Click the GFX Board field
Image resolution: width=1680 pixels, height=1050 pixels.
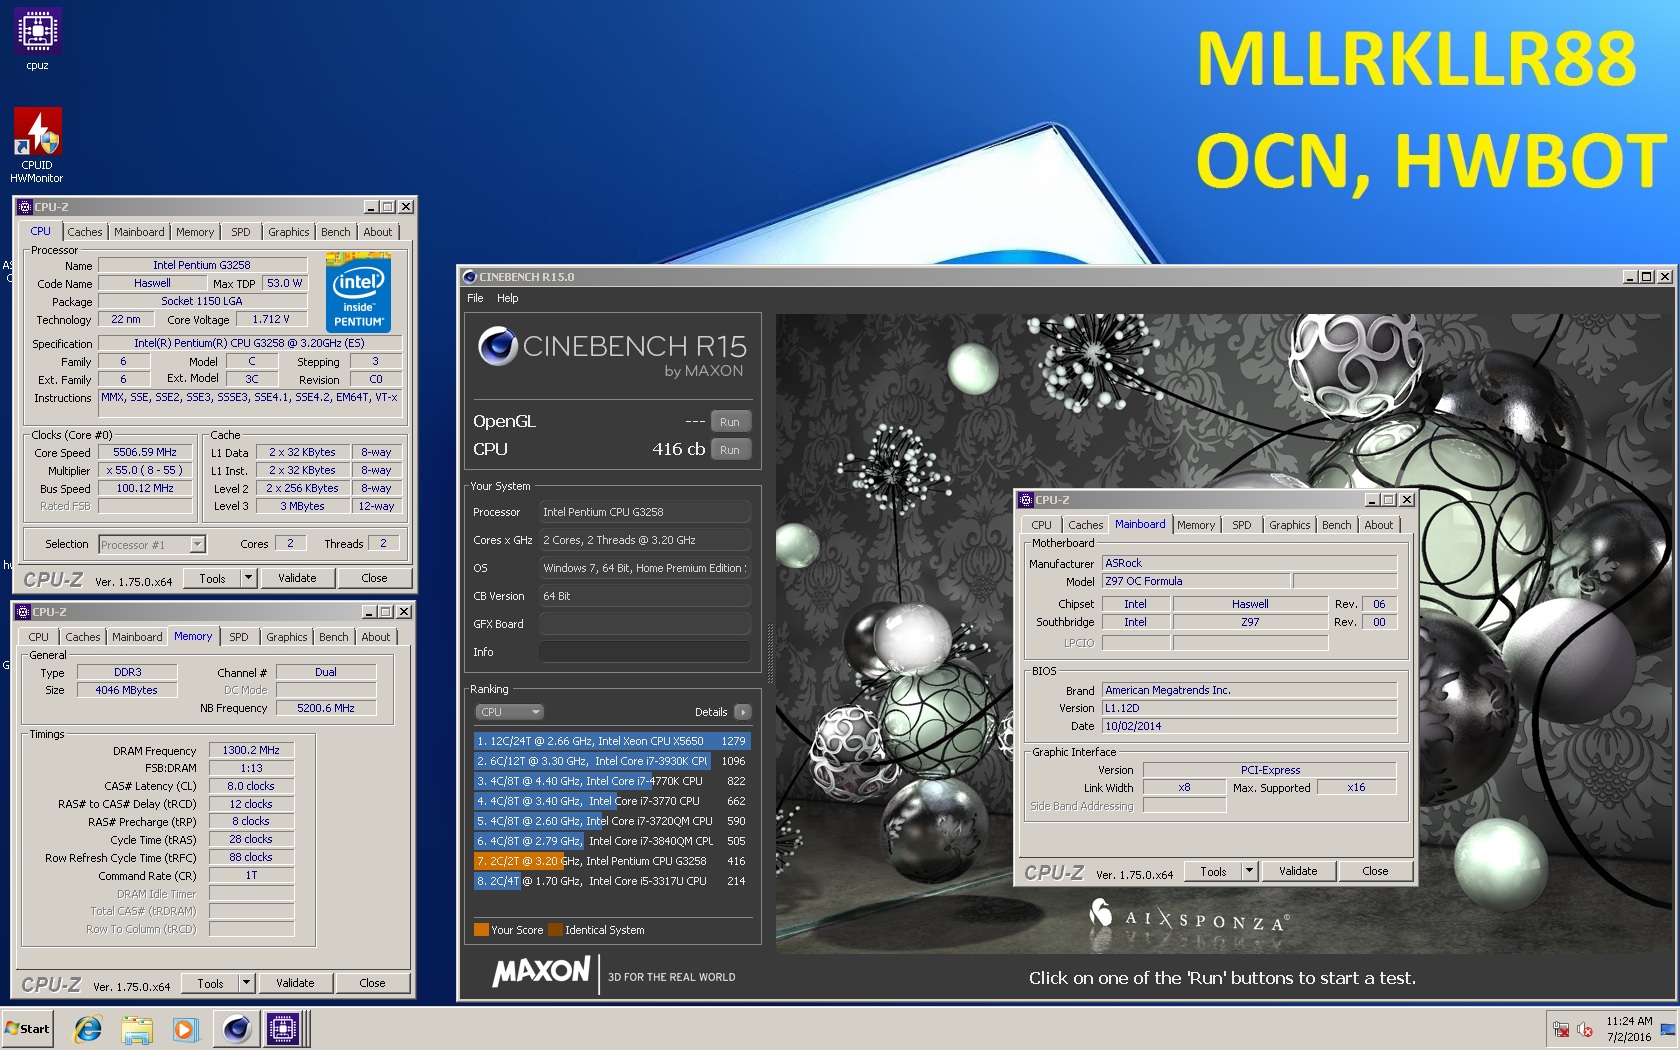click(x=645, y=624)
